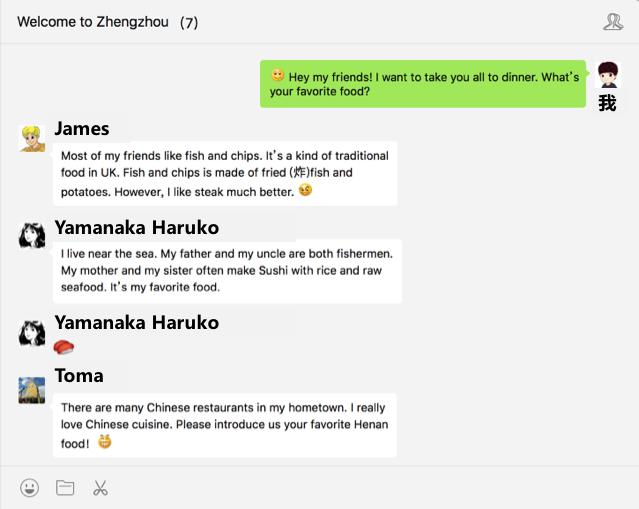Image resolution: width=639 pixels, height=509 pixels.
Task: Click Haruko's avatar beside the sushi sticker
Action: [x=32, y=332]
